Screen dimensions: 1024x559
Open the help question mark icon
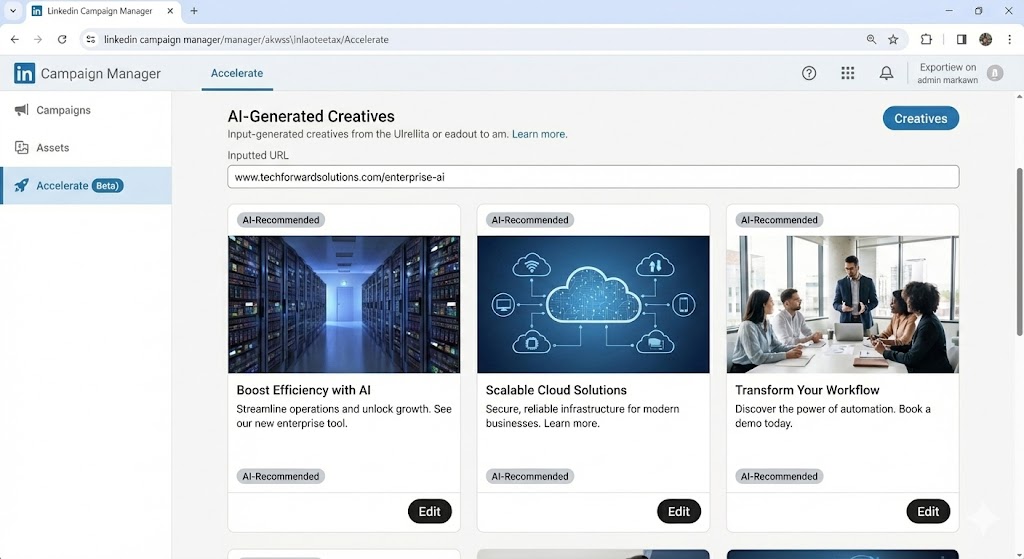coord(808,73)
